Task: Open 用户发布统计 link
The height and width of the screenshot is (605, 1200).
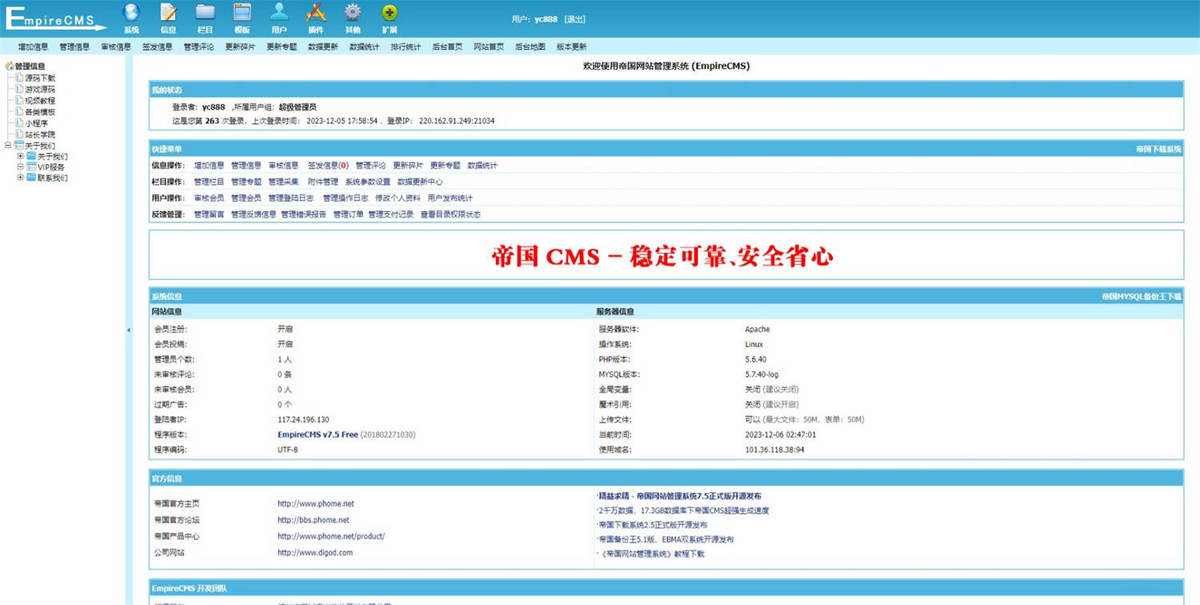Action: point(450,198)
